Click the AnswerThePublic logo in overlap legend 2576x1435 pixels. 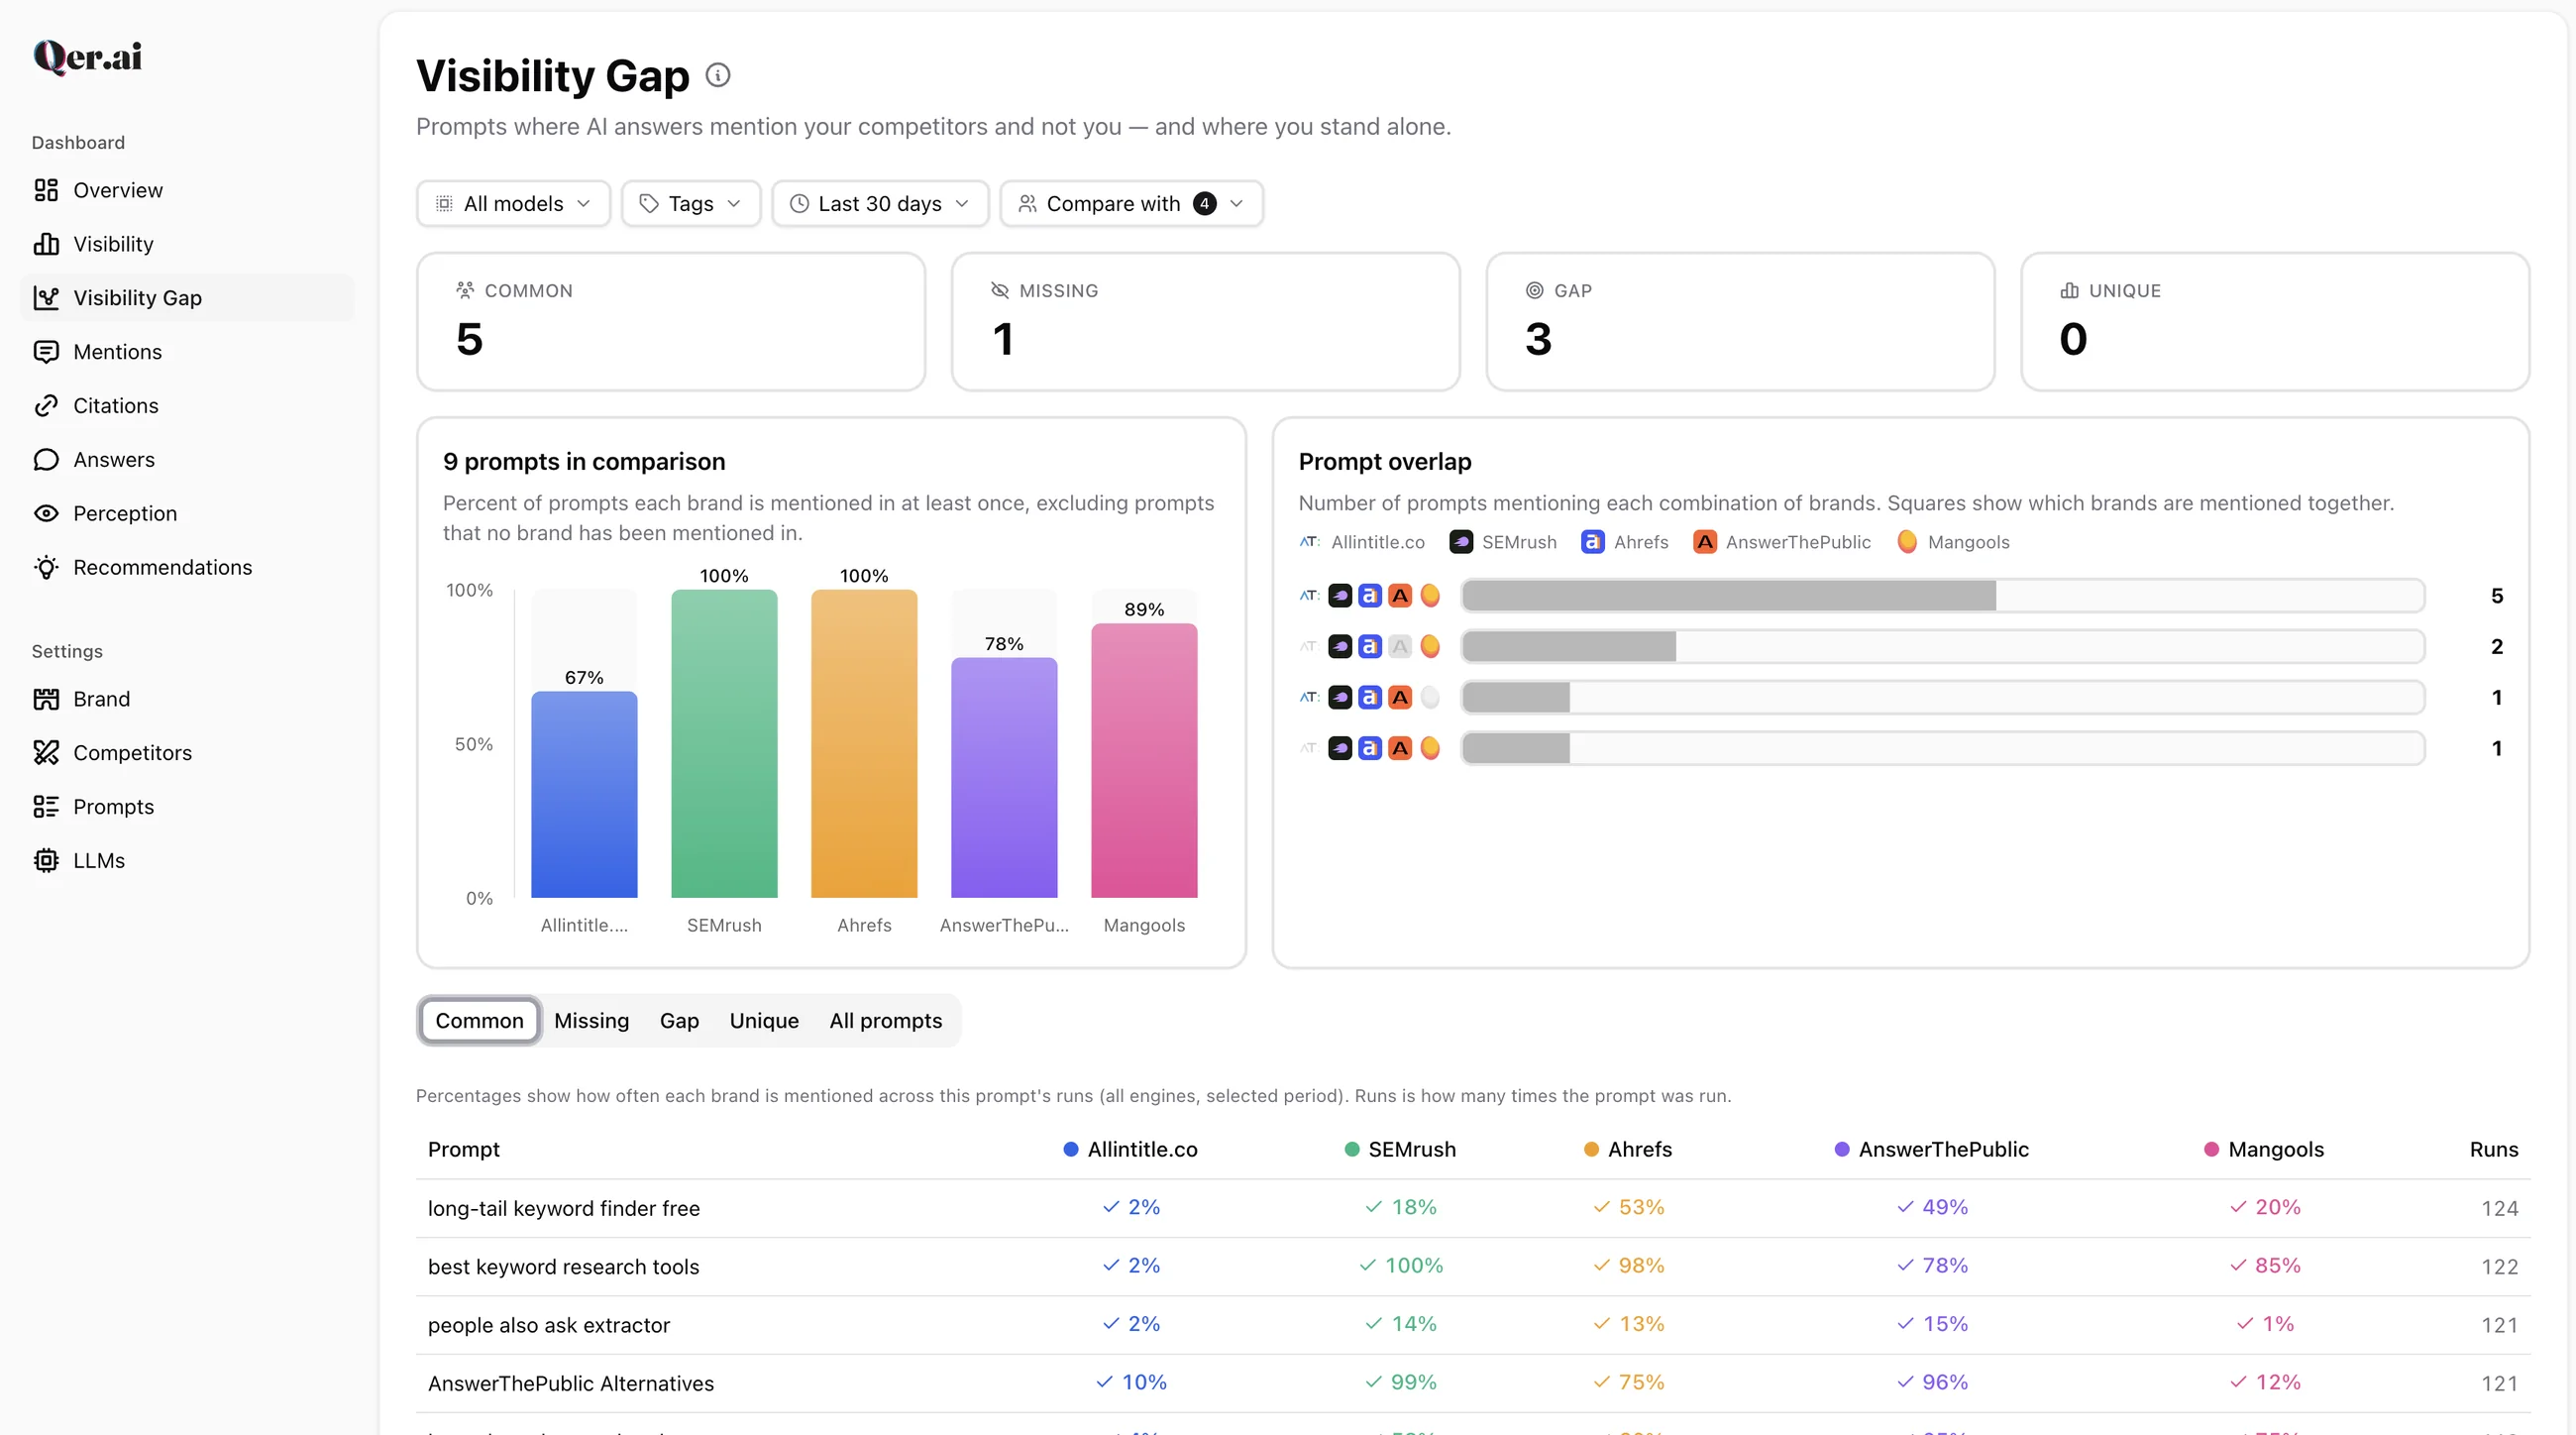[x=1705, y=542]
